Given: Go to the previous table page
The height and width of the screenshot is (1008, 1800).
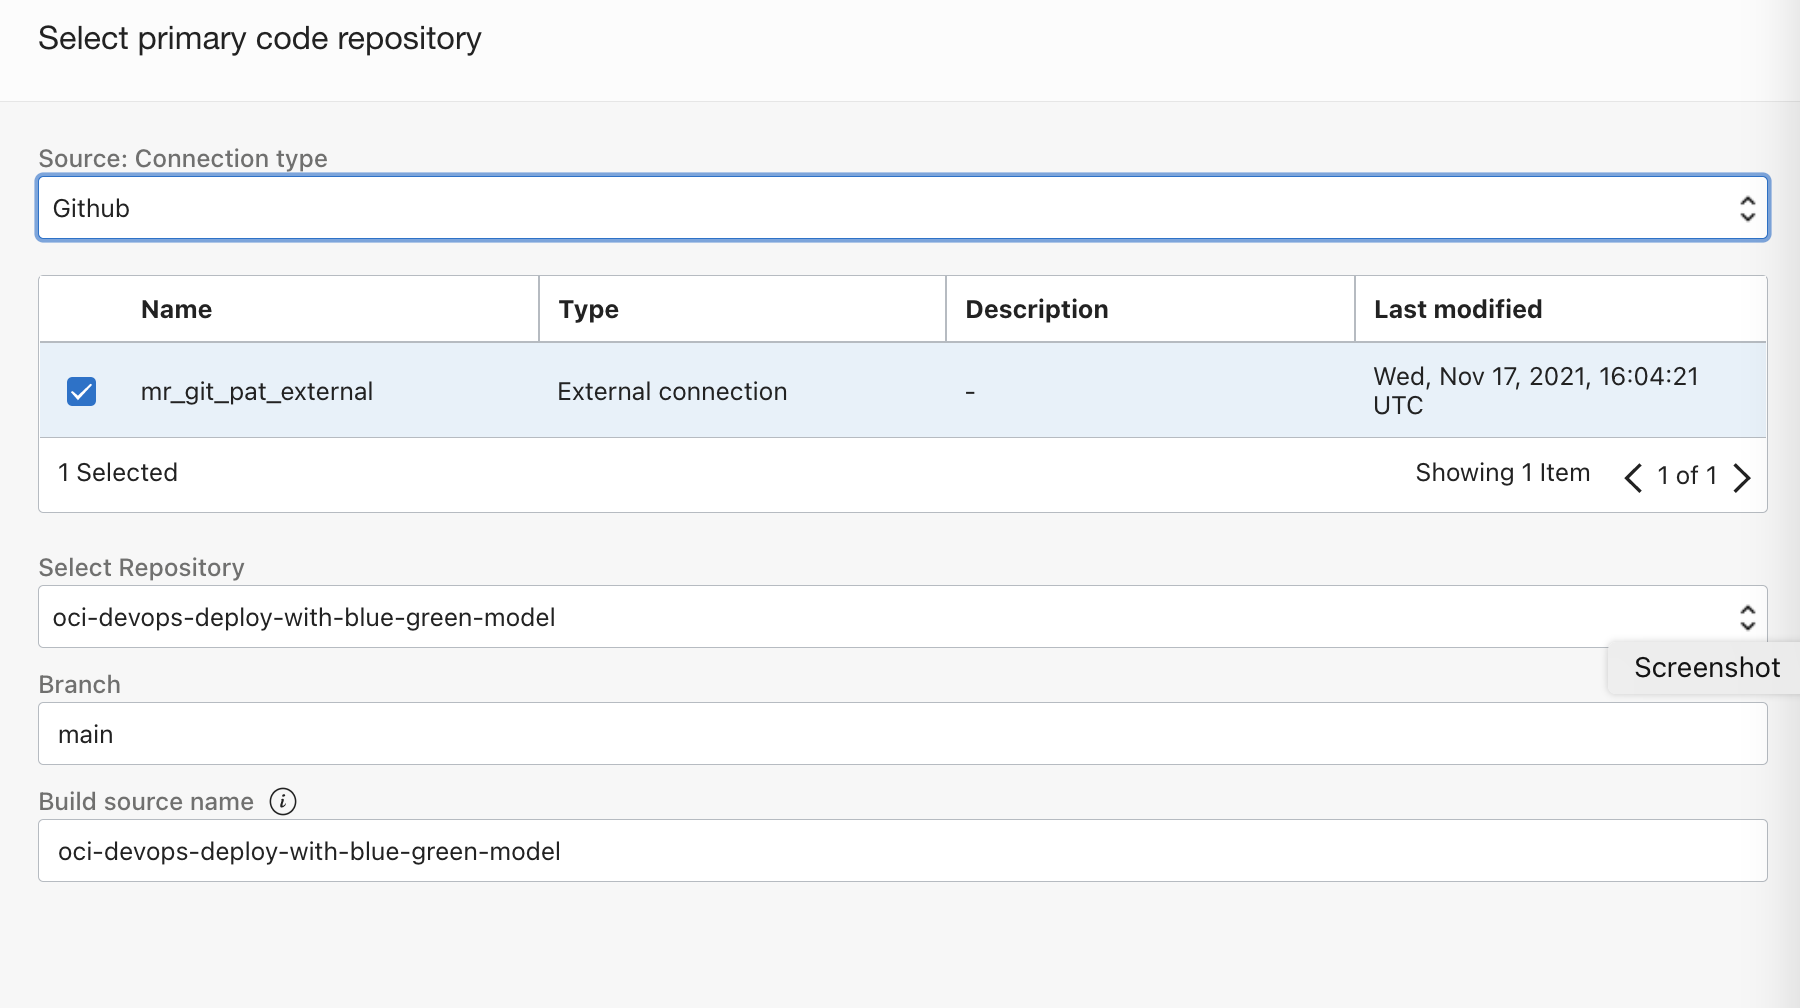Looking at the screenshot, I should [x=1633, y=477].
